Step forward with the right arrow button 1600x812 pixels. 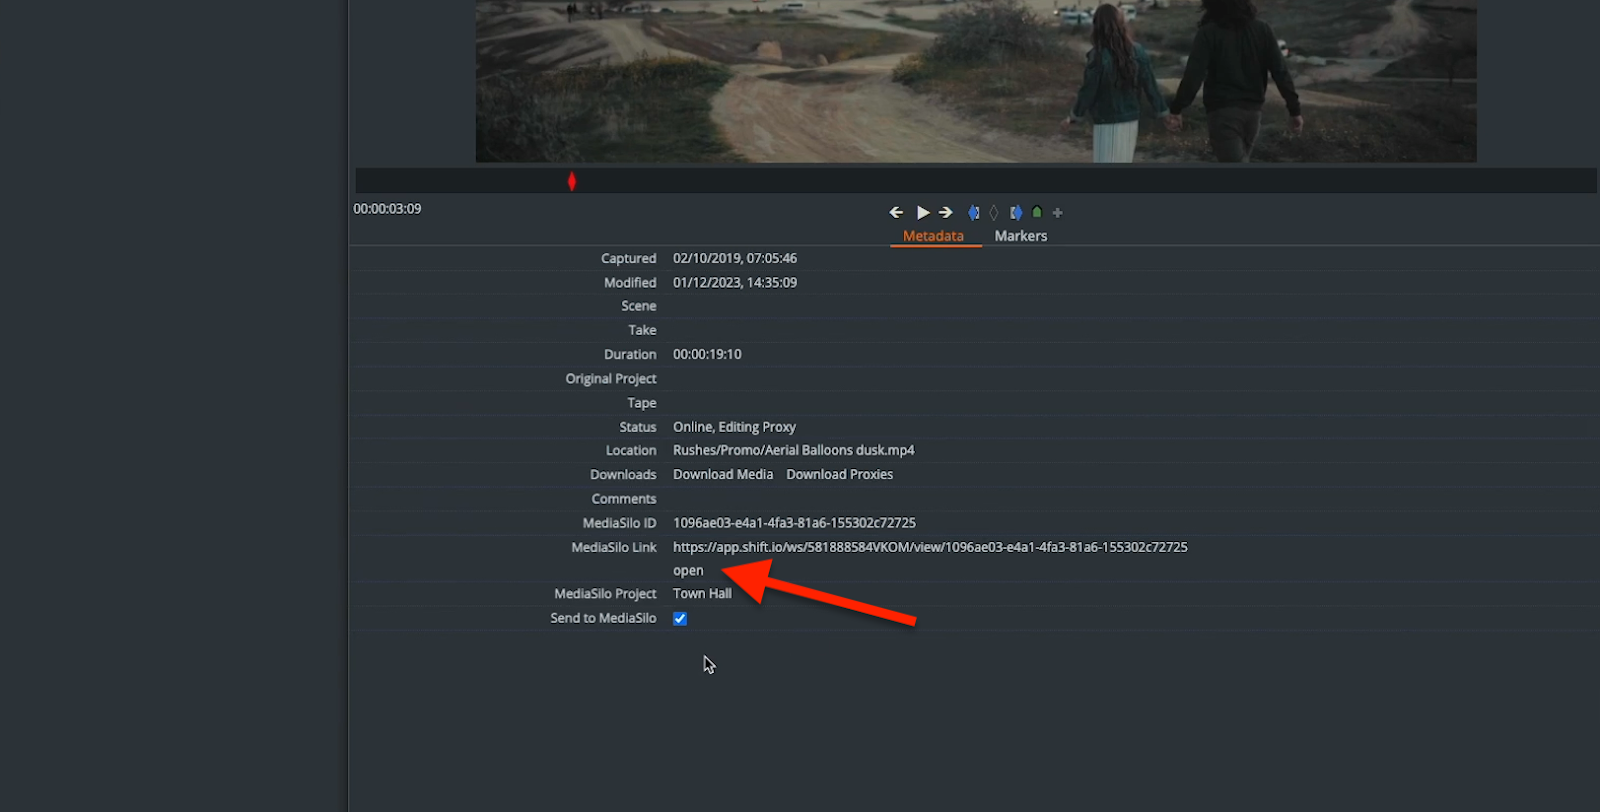tap(946, 212)
